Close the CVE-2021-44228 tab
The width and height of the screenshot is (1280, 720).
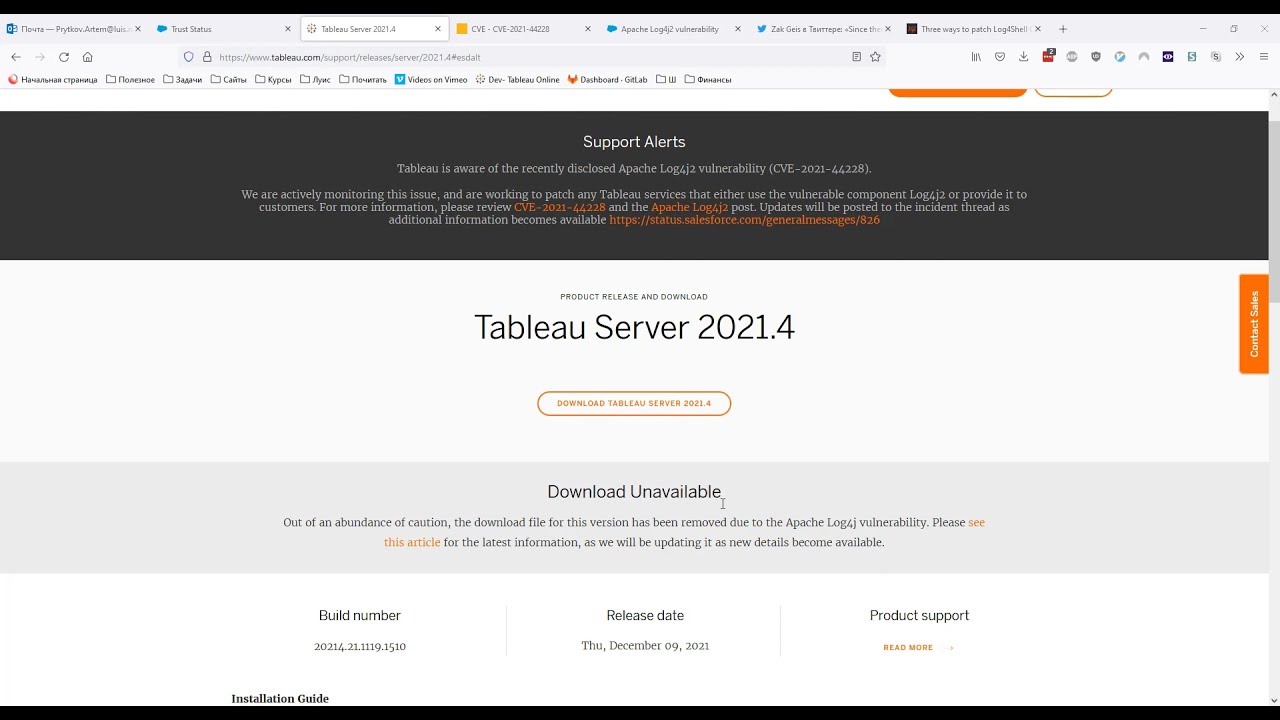click(x=587, y=29)
